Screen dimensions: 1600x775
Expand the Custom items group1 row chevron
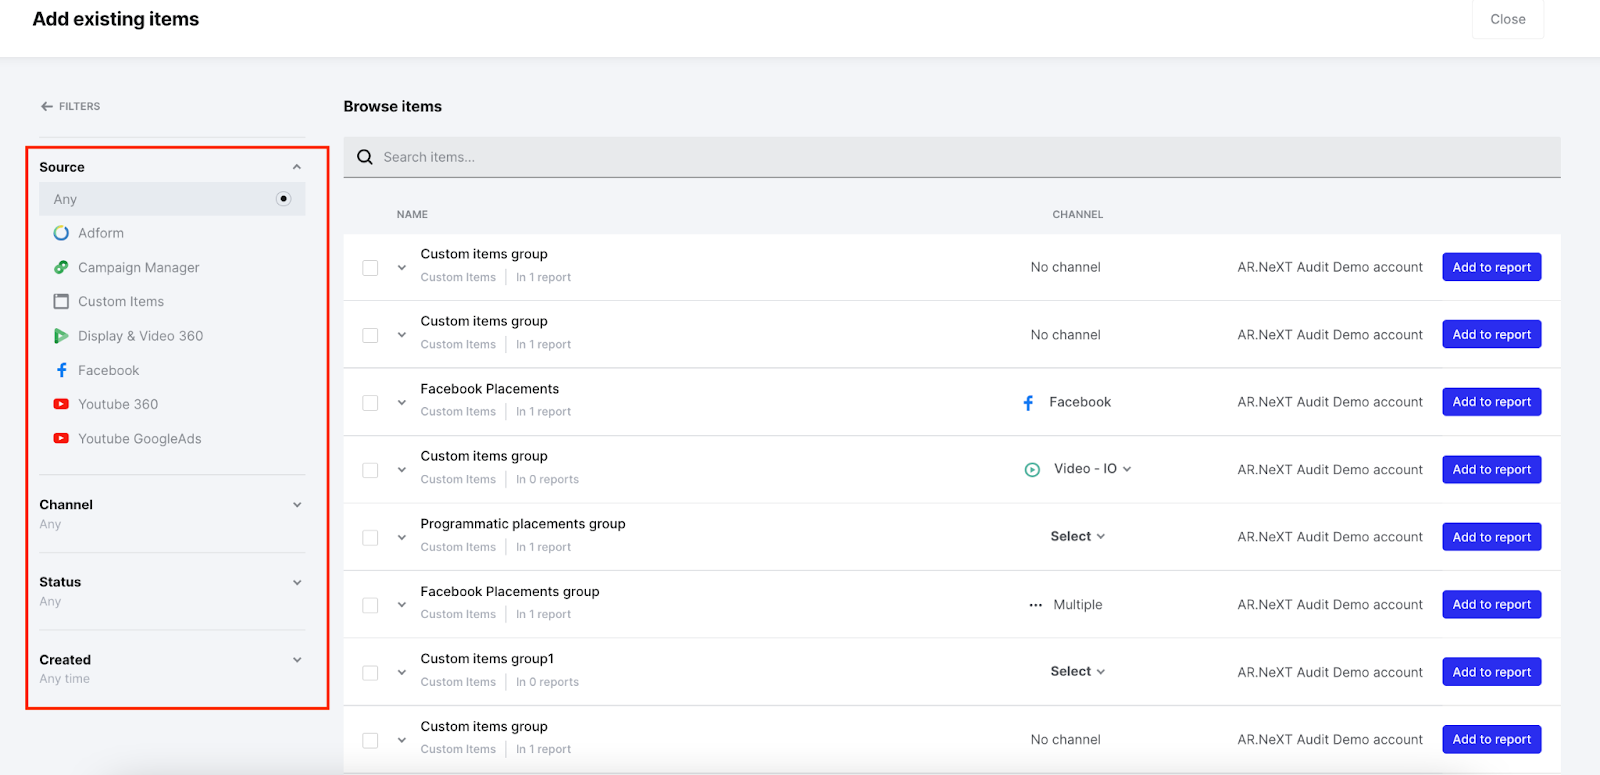point(402,673)
